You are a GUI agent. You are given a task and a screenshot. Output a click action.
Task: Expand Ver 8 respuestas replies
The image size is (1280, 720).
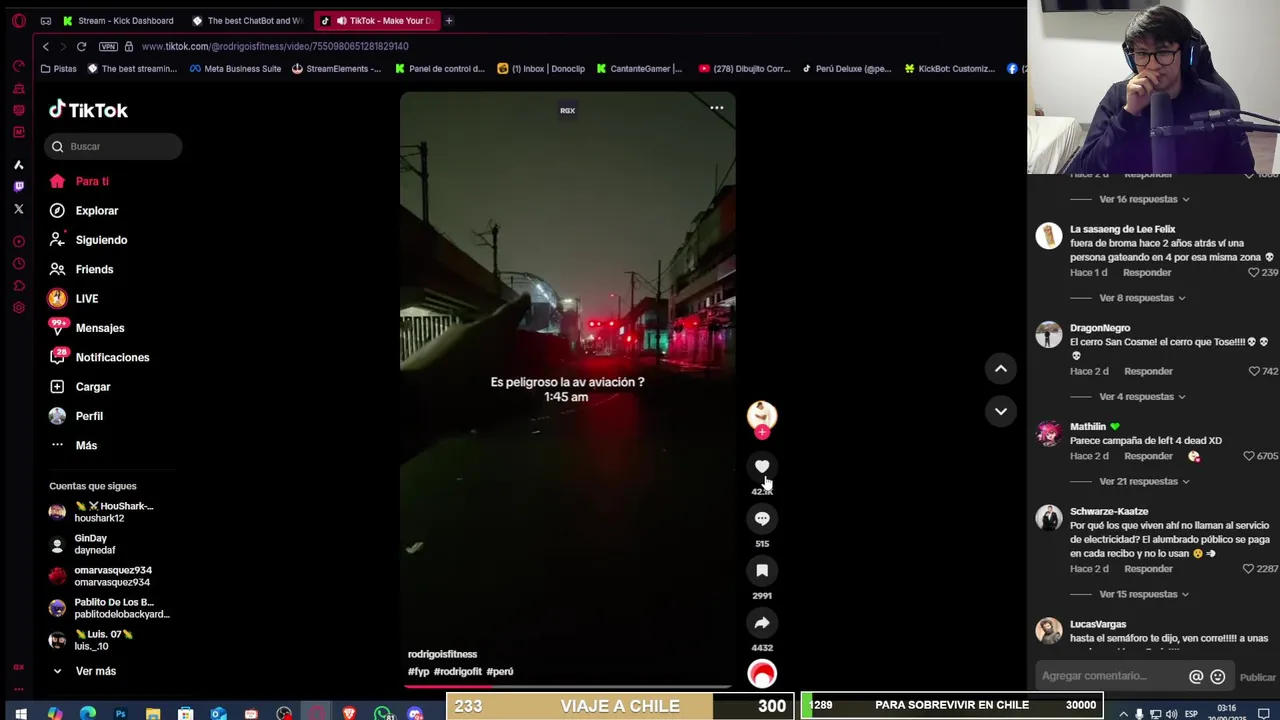1142,298
